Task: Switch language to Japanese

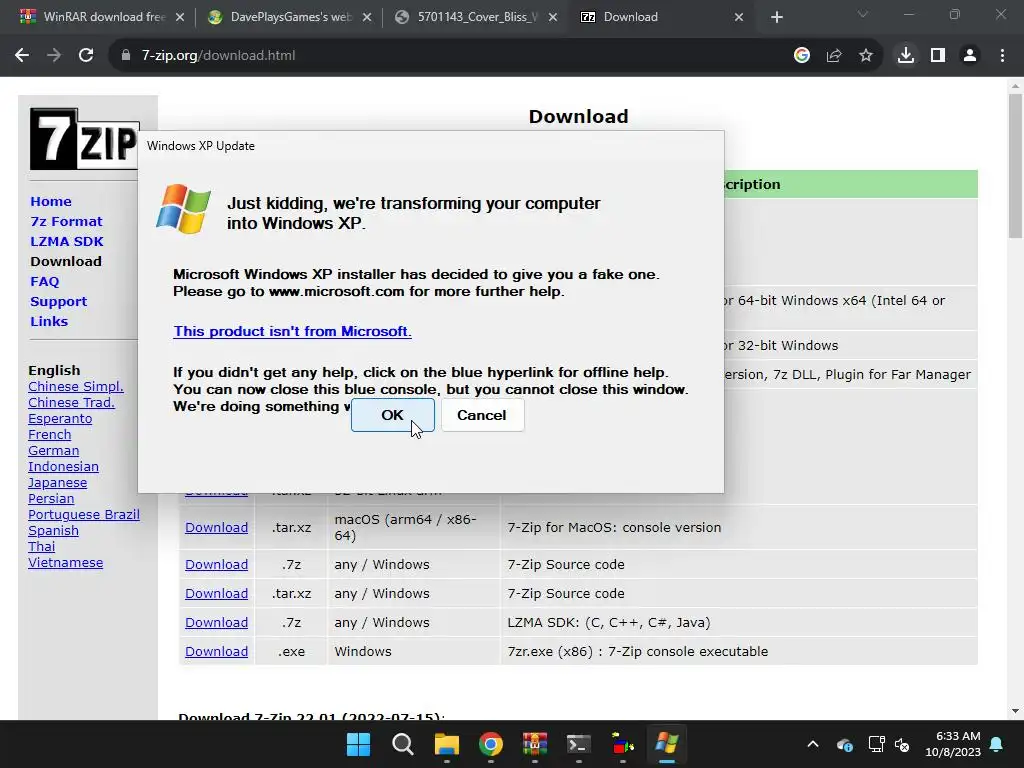Action: 57,483
